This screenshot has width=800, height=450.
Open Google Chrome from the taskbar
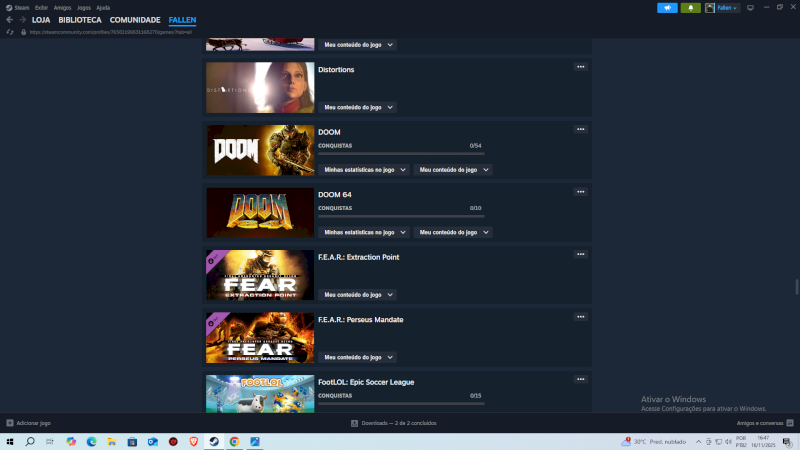(234, 442)
